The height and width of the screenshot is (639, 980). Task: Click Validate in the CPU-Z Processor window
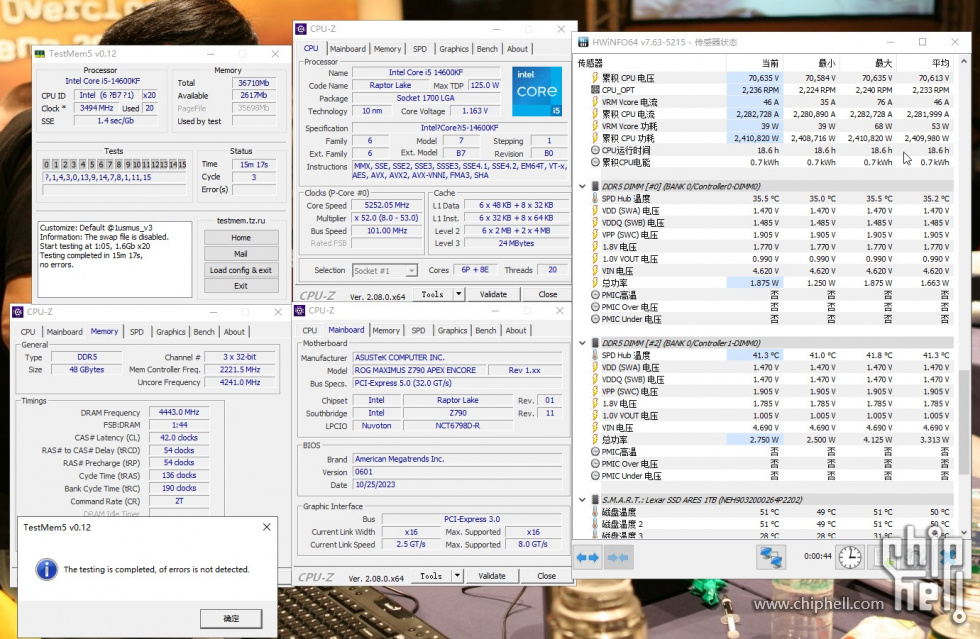[493, 294]
